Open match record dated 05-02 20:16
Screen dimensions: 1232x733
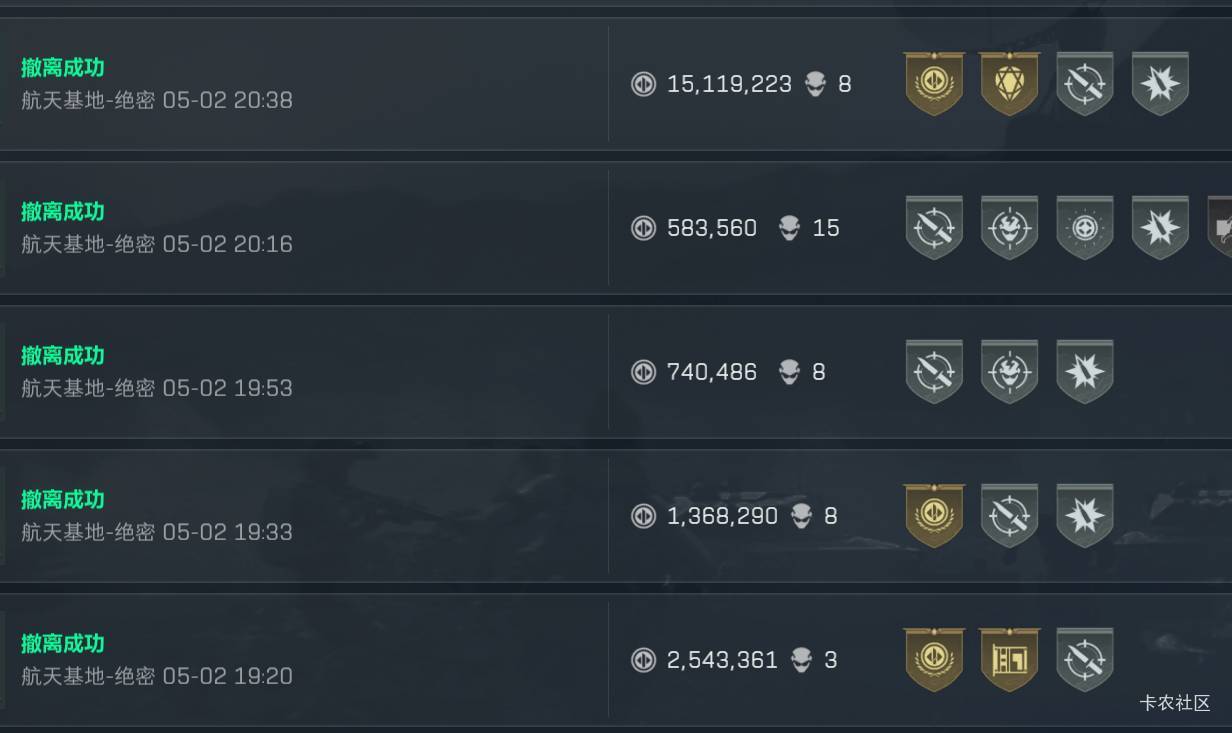[616, 228]
